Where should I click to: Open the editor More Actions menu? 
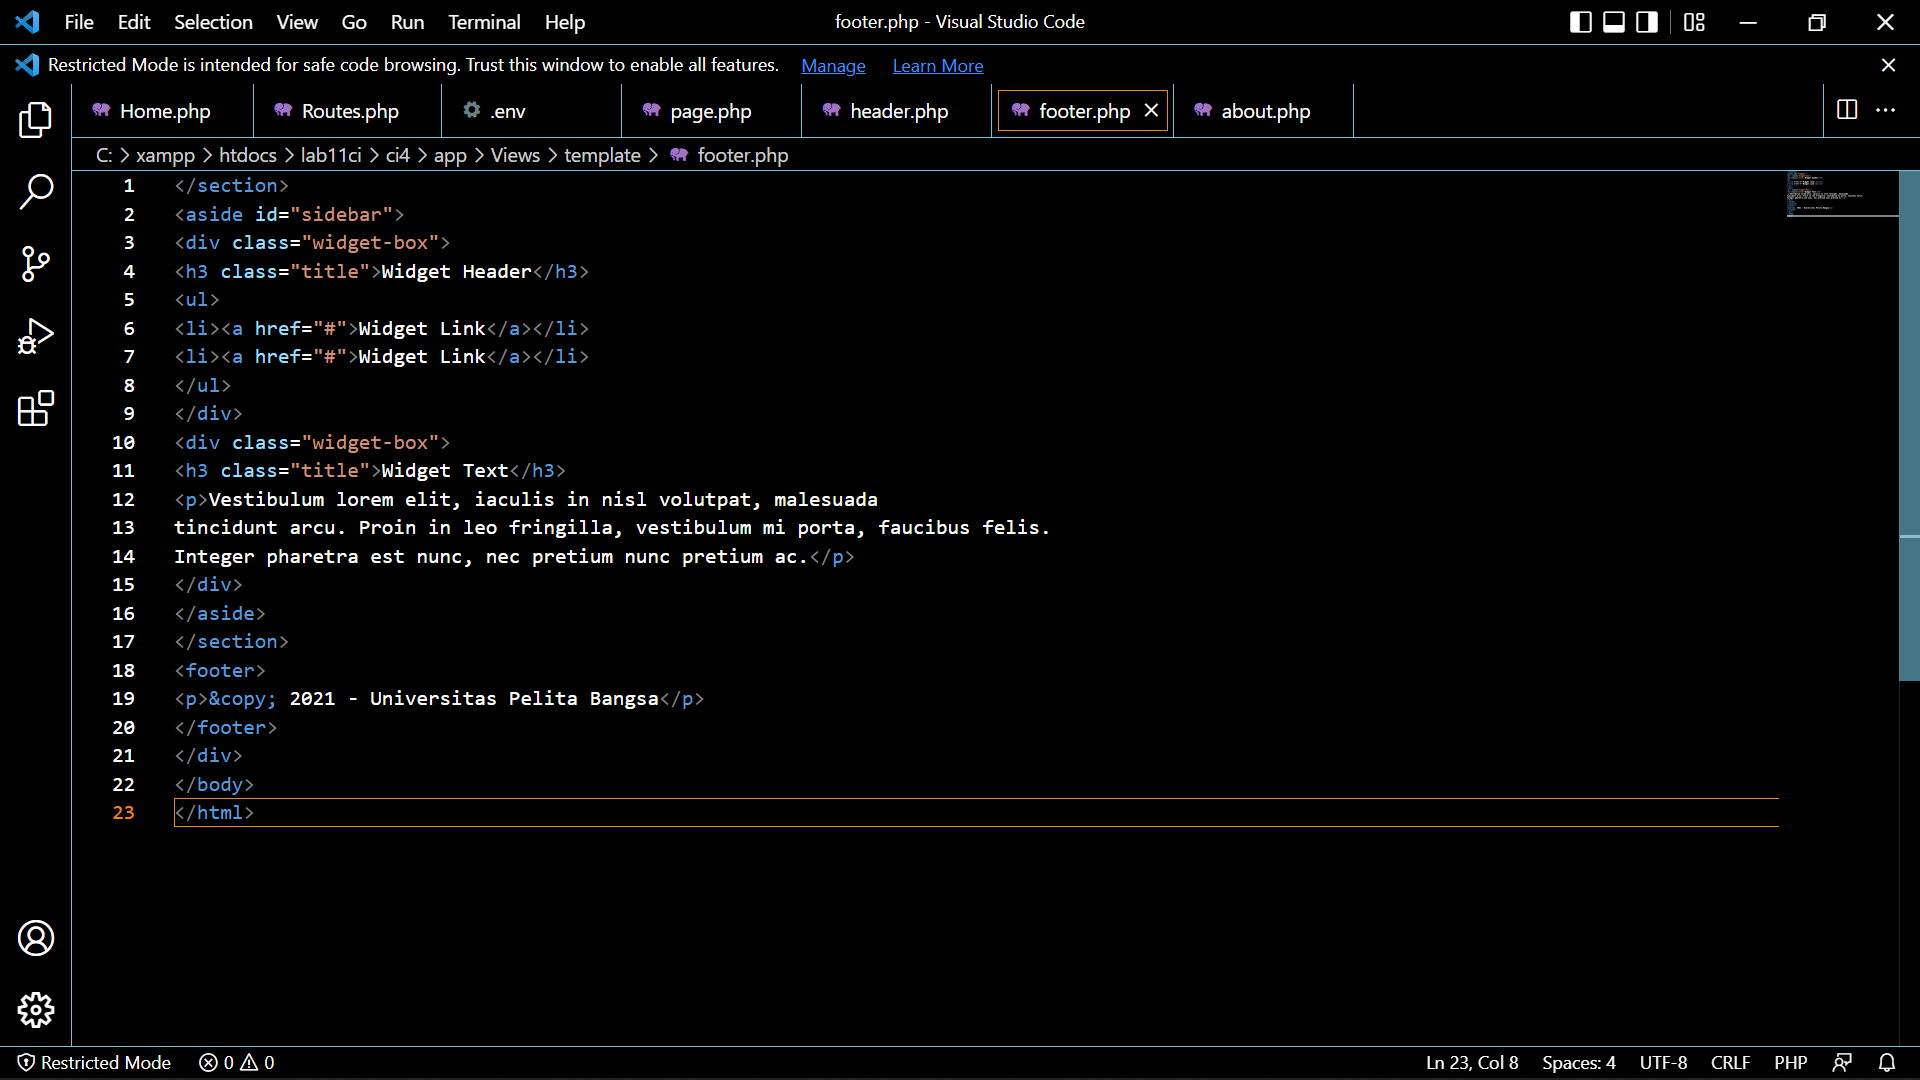[1887, 111]
